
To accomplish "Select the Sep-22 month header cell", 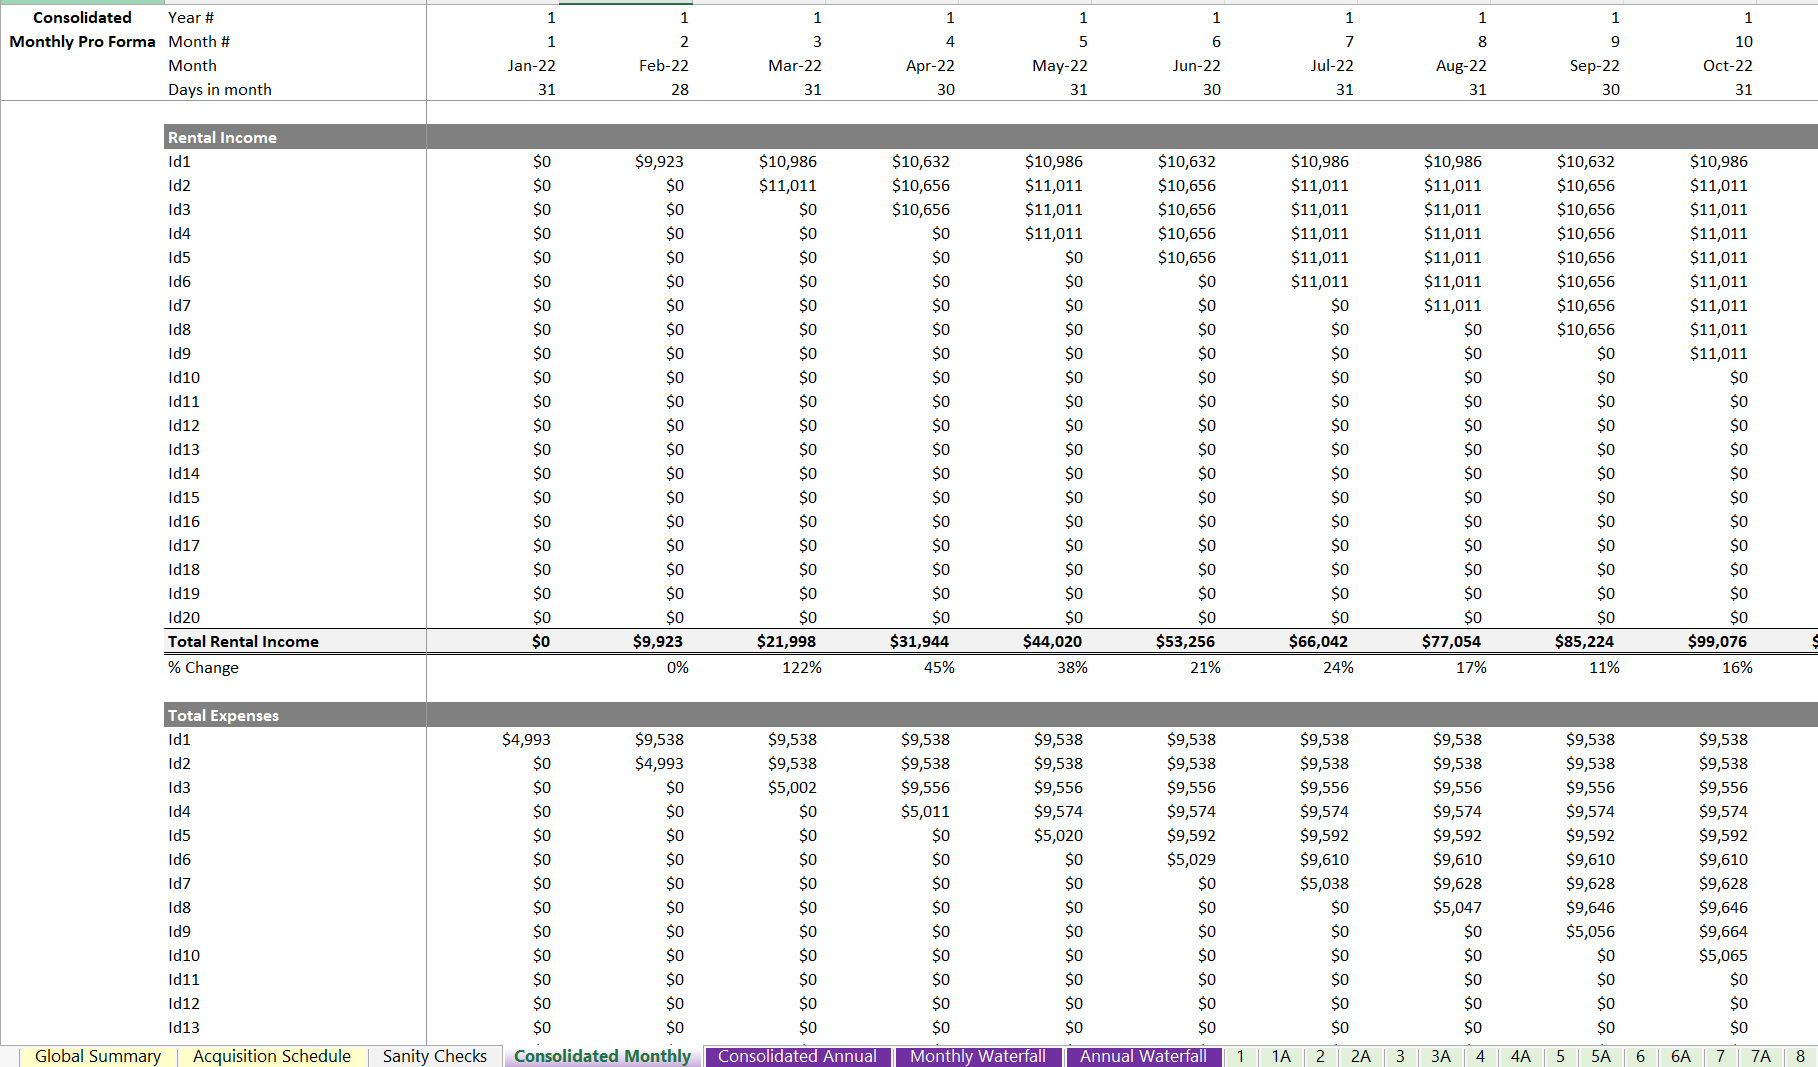I will [x=1595, y=66].
